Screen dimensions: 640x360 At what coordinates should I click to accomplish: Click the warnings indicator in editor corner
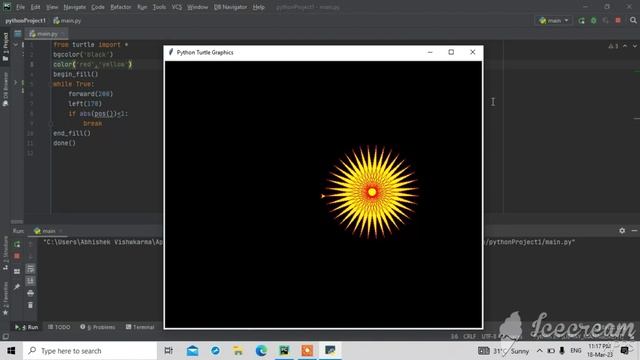click(x=613, y=46)
